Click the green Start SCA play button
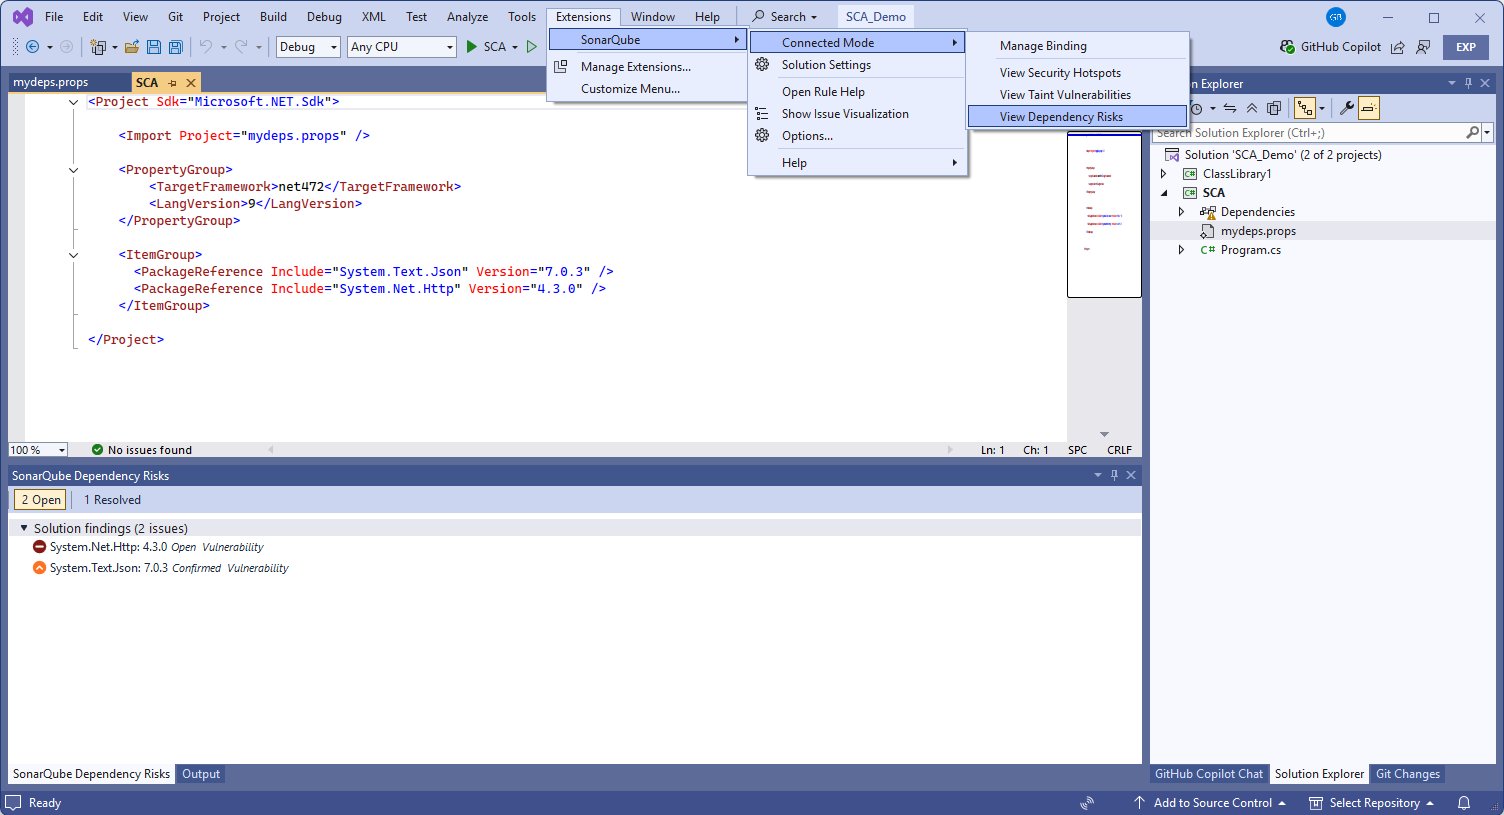Viewport: 1504px width, 815px height. (x=472, y=47)
